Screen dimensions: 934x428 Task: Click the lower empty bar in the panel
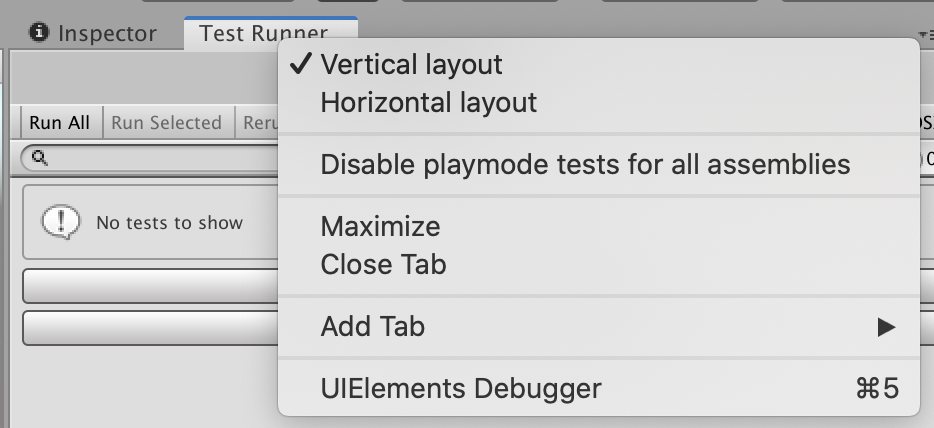pos(150,327)
